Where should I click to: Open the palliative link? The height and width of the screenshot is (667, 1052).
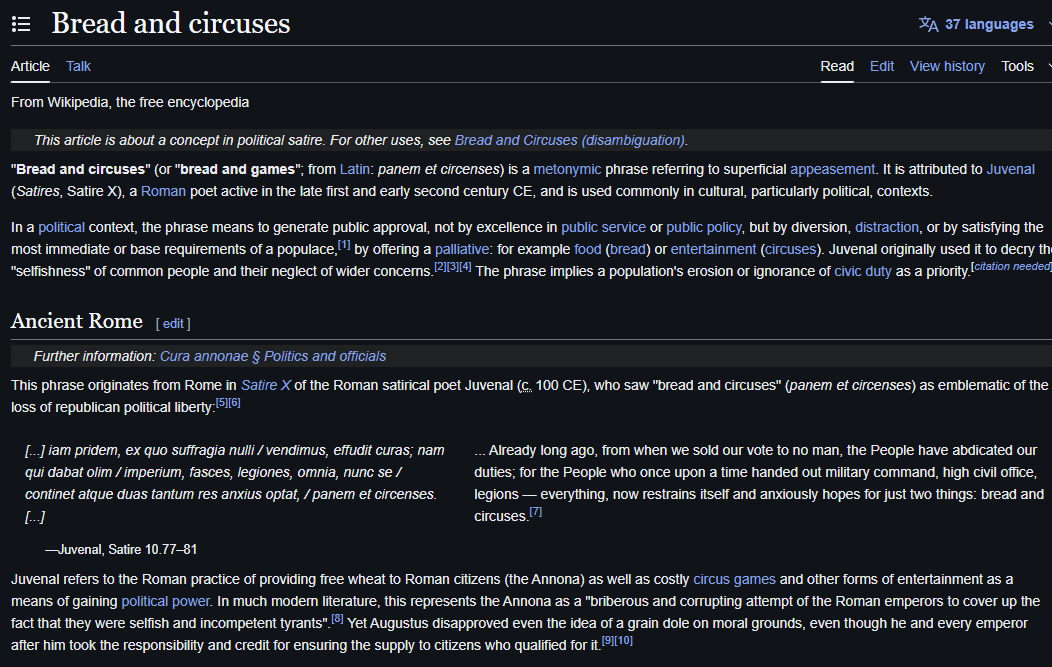pyautogui.click(x=462, y=250)
